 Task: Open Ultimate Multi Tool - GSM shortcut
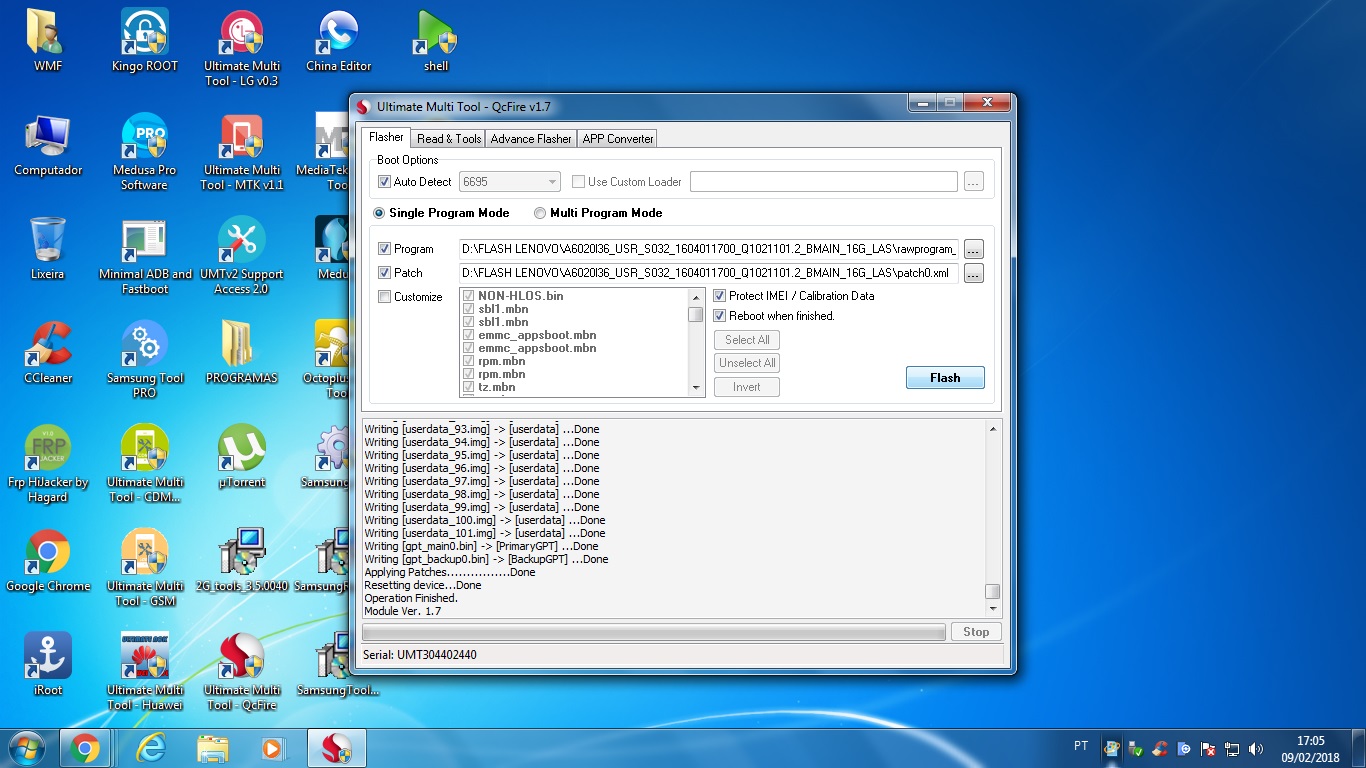[145, 568]
